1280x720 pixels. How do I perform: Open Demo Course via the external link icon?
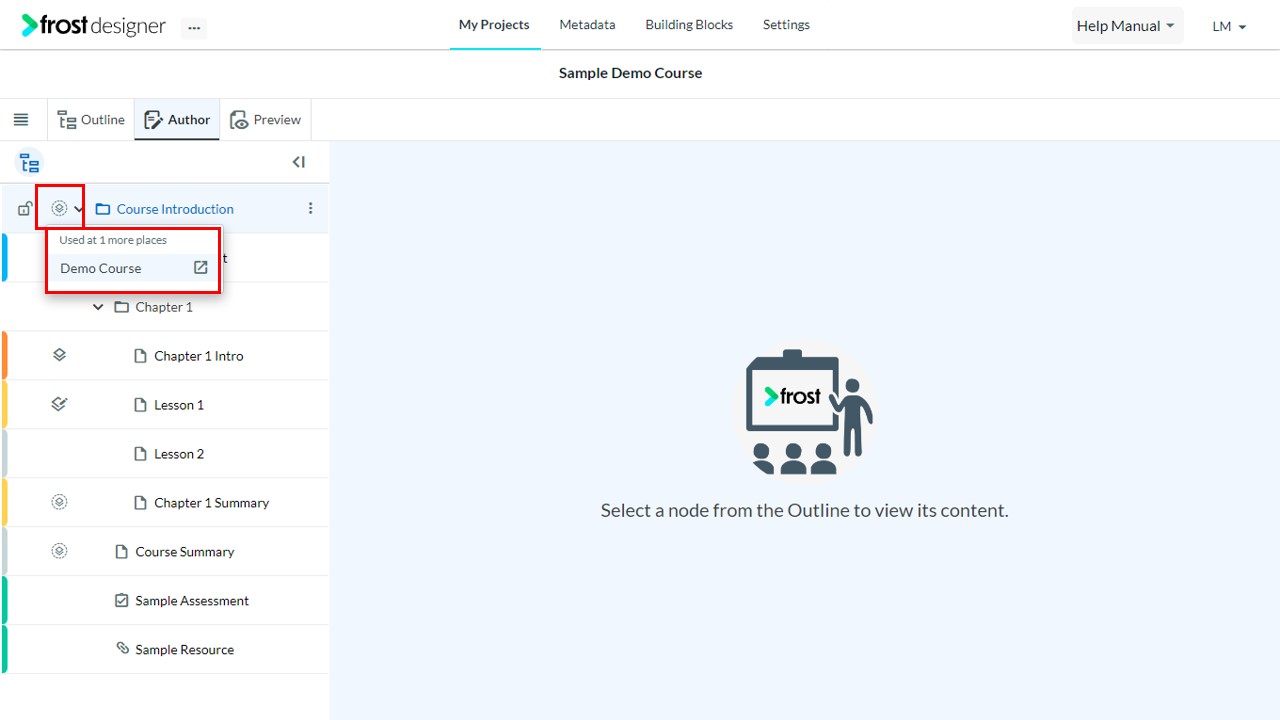(201, 267)
